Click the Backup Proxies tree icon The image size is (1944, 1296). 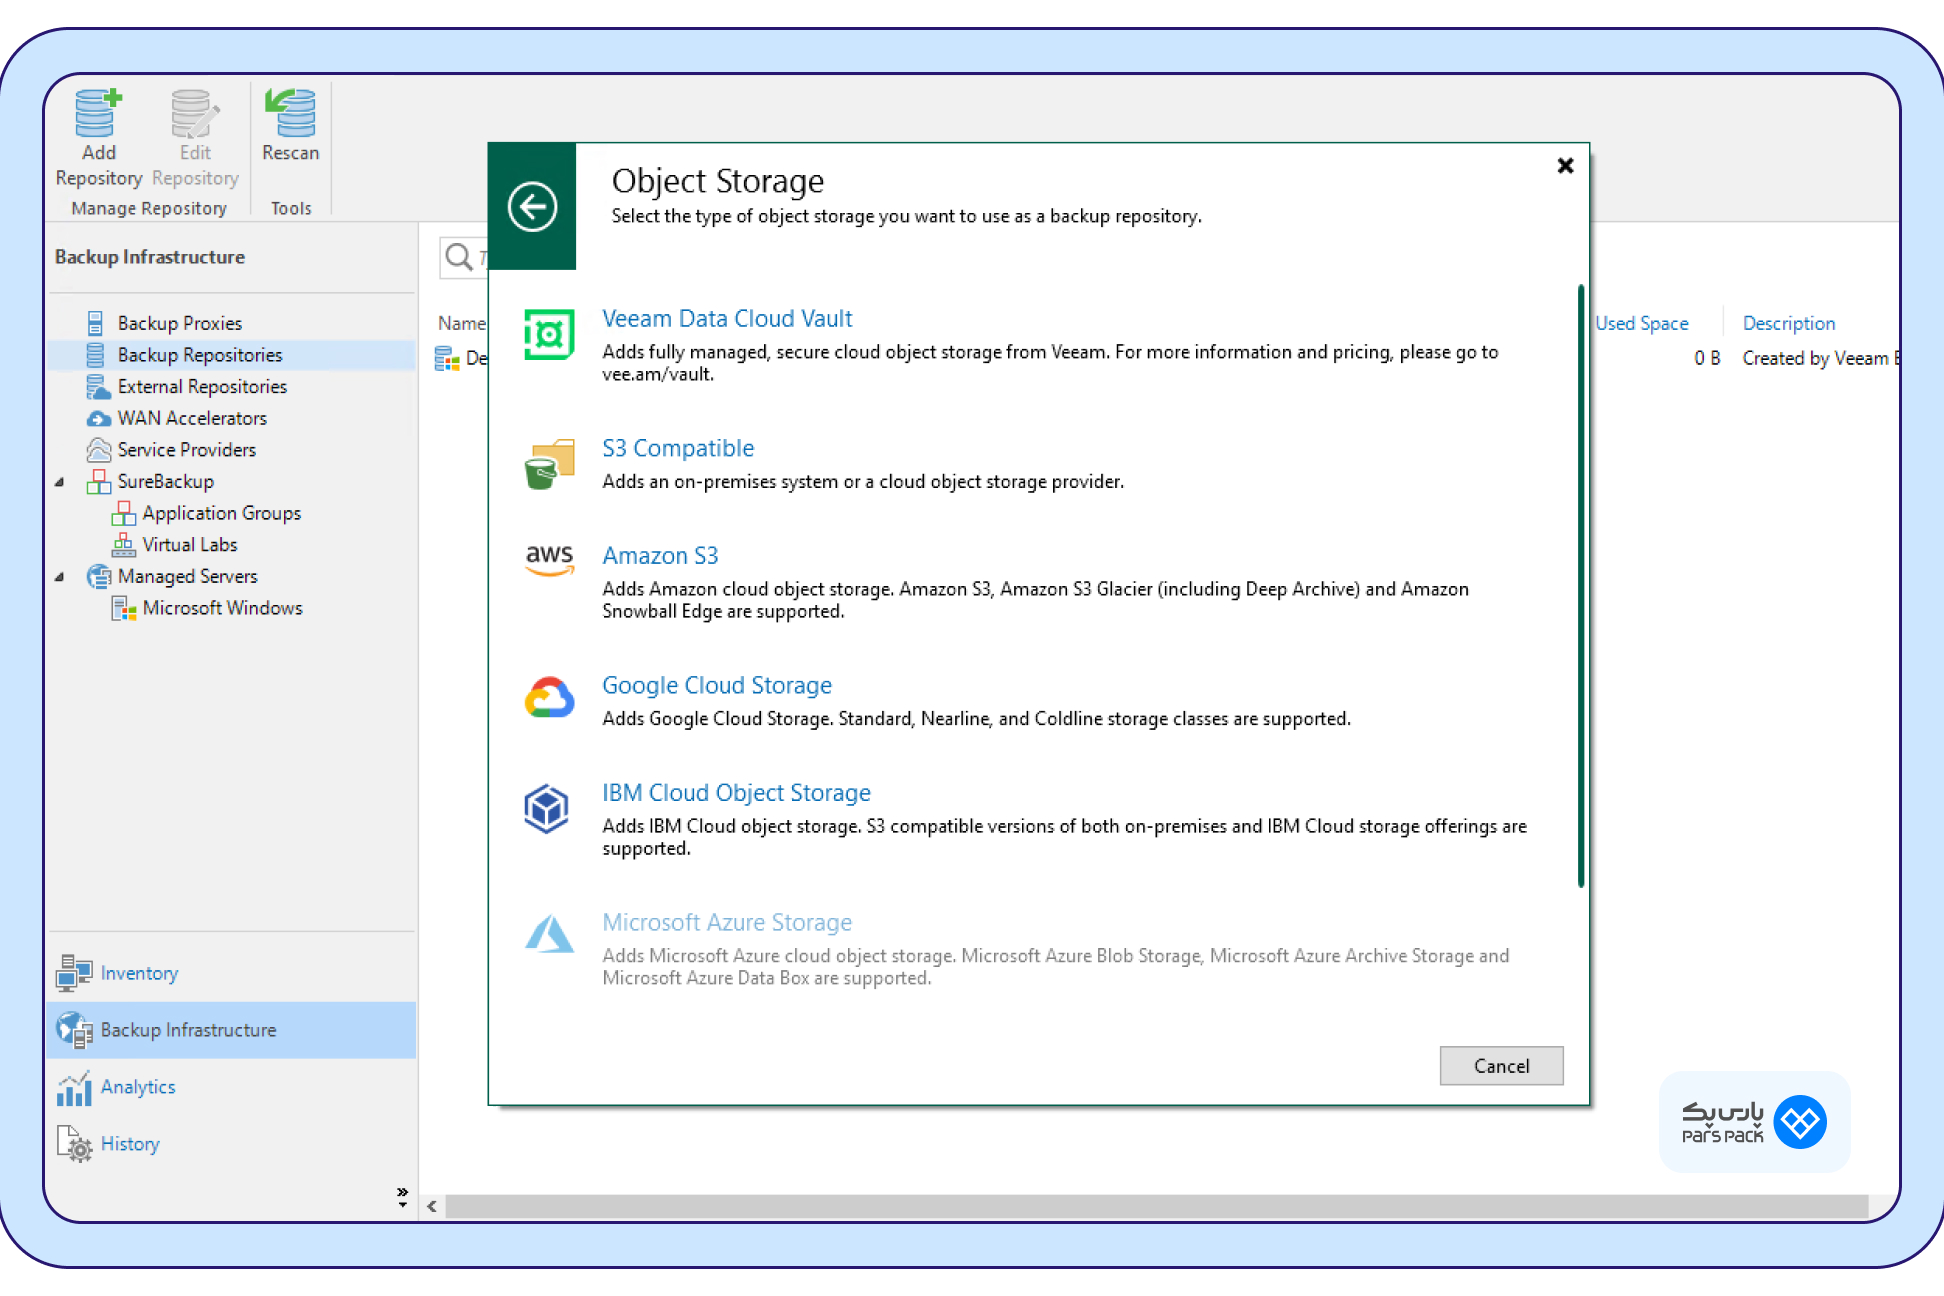tap(95, 323)
